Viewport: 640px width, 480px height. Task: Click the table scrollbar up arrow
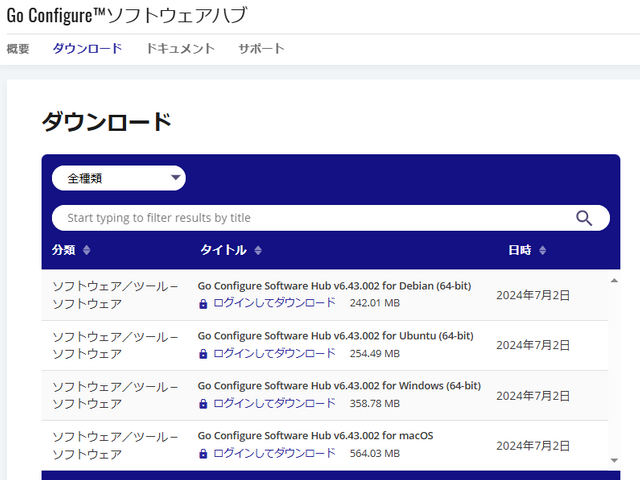pos(614,281)
